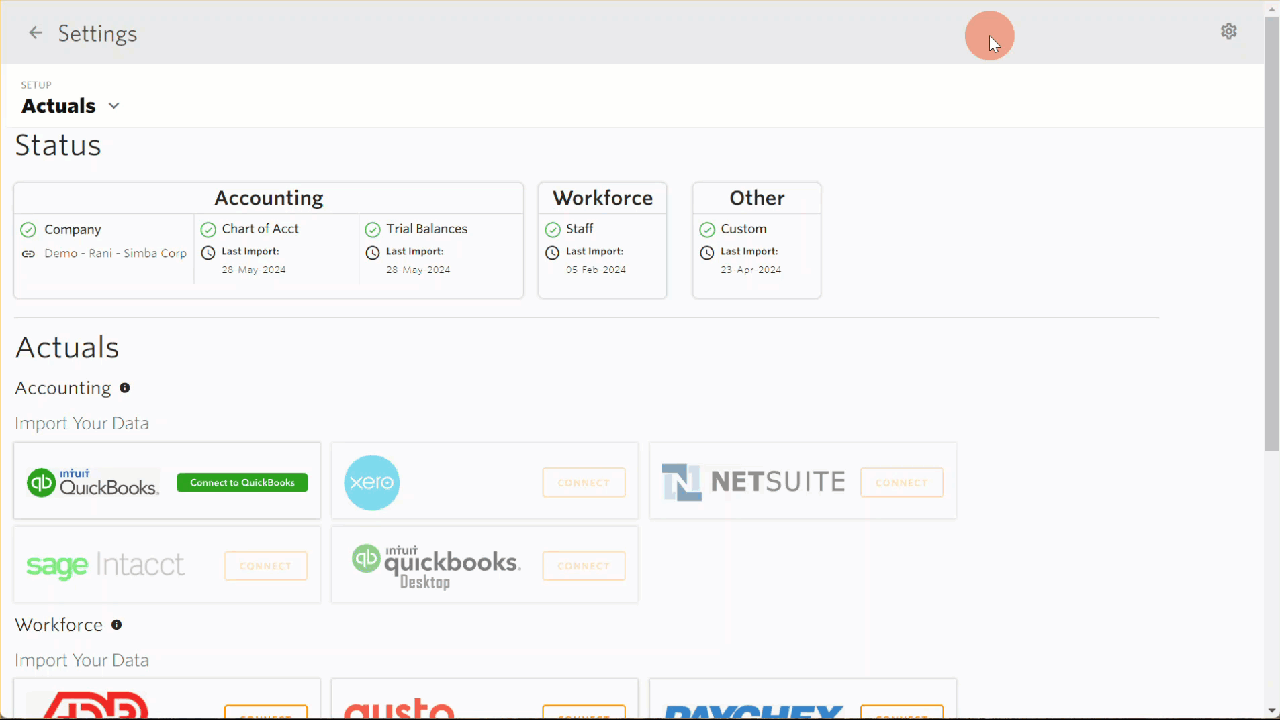Screen dimensions: 1280x720
Task: Click the Chart of Acct check icon
Action: pyautogui.click(x=208, y=229)
